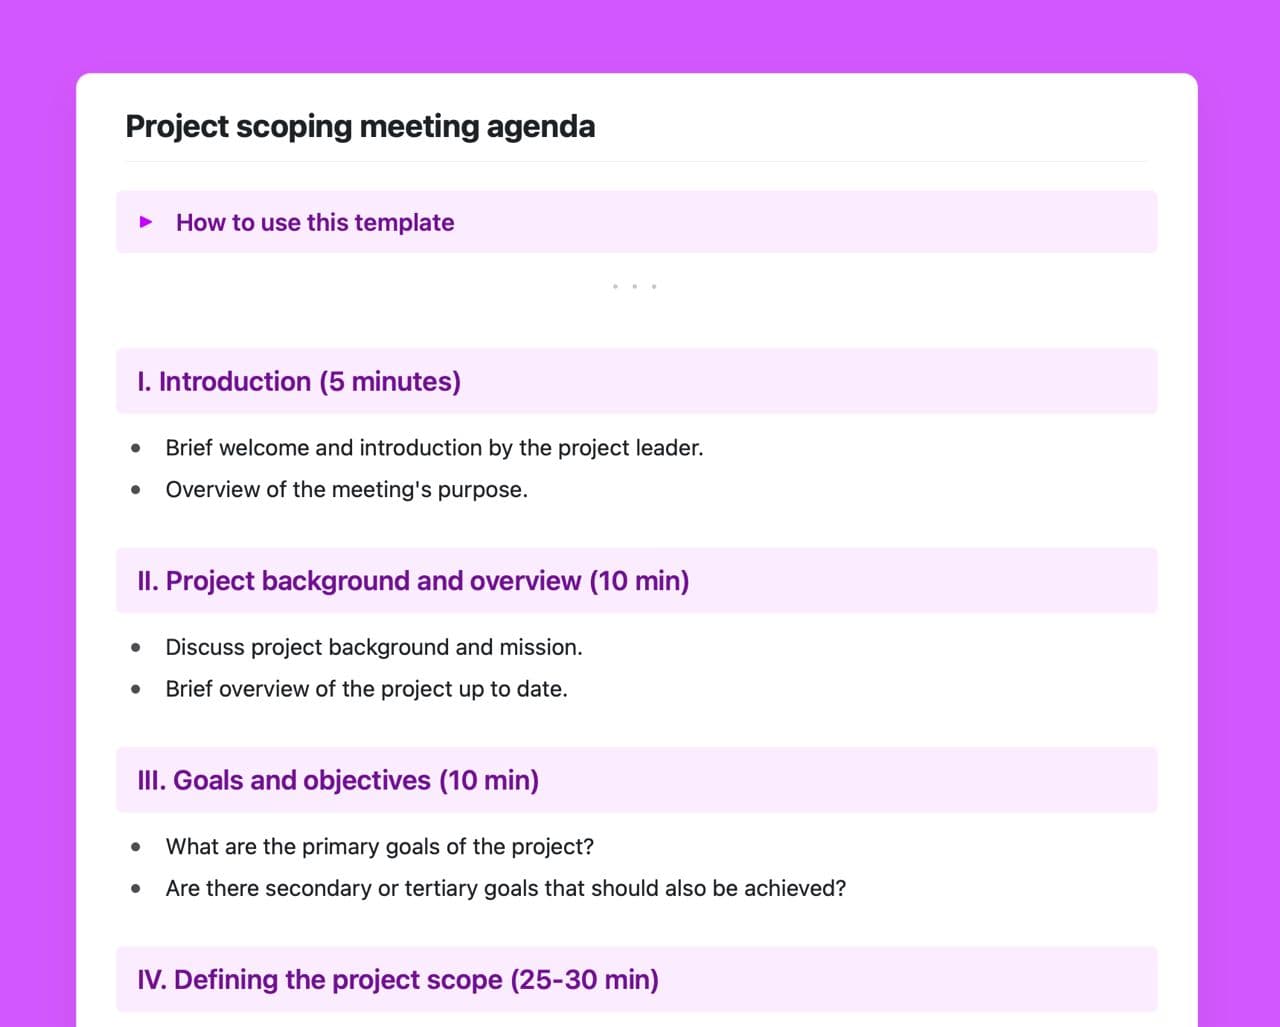Click the bullet next to "Brief overview of the project"
Viewport: 1280px width, 1027px height.
pyautogui.click(x=136, y=689)
